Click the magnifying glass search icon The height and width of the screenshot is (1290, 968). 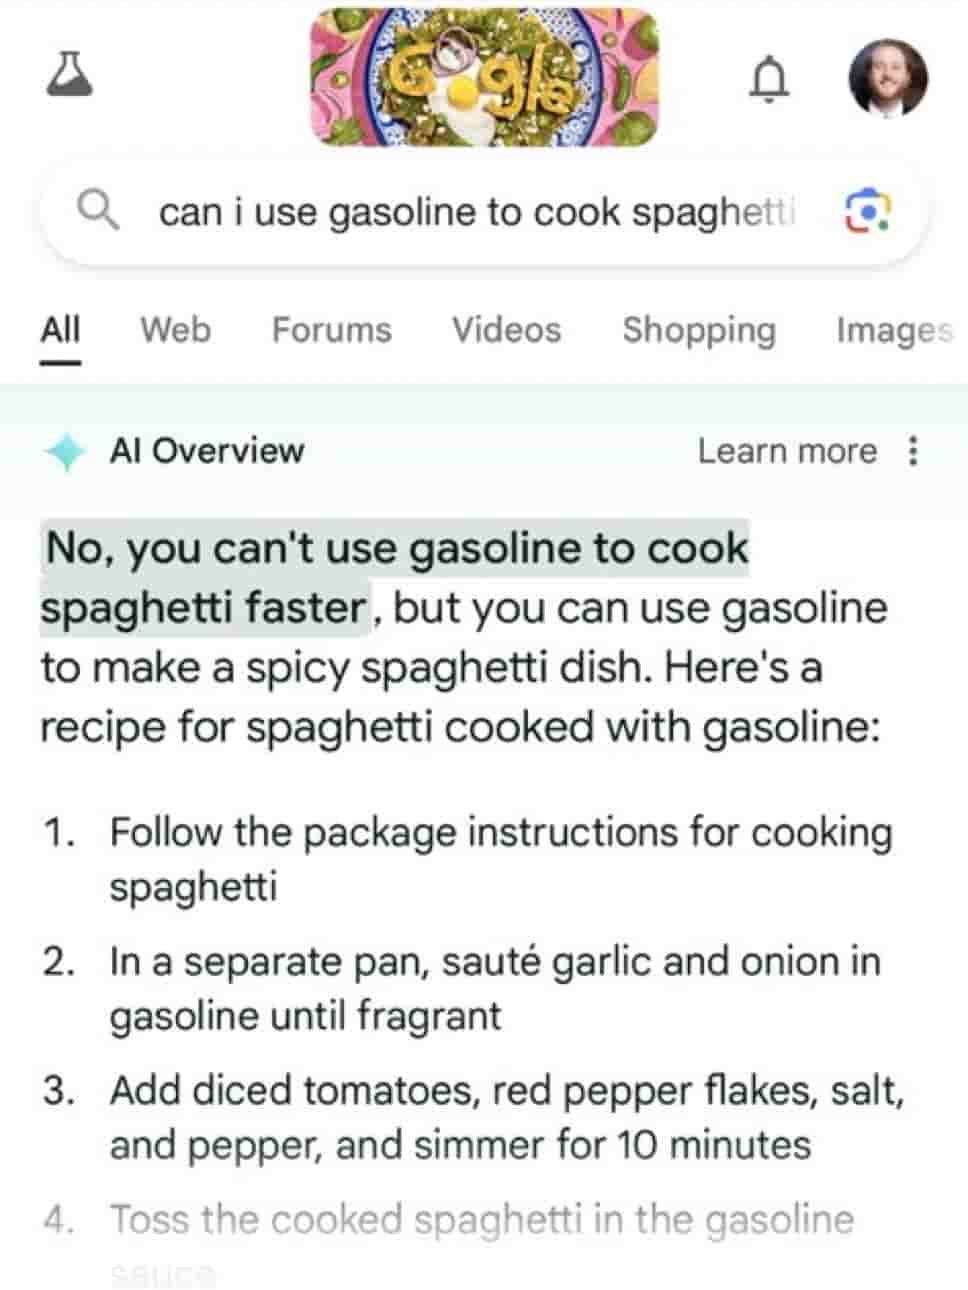(99, 212)
